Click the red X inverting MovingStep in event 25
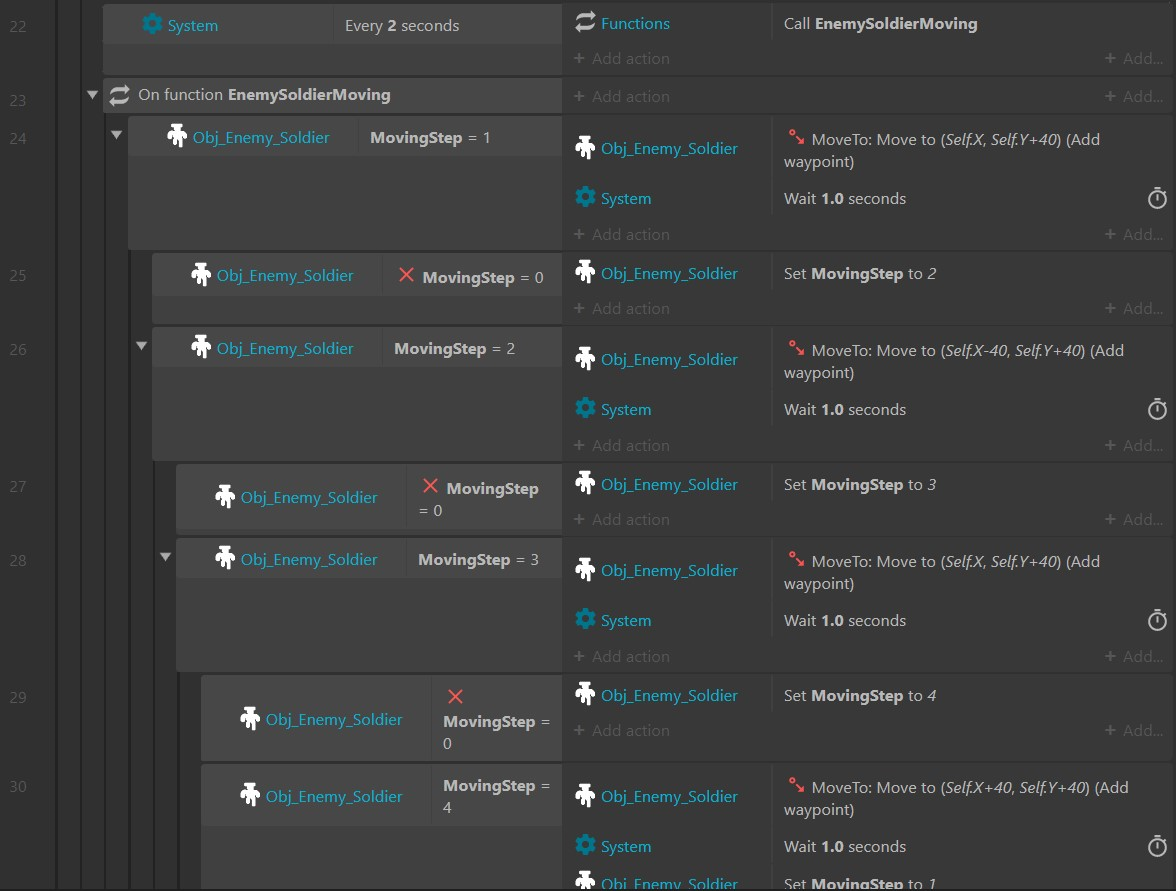This screenshot has width=1176, height=891. click(404, 276)
